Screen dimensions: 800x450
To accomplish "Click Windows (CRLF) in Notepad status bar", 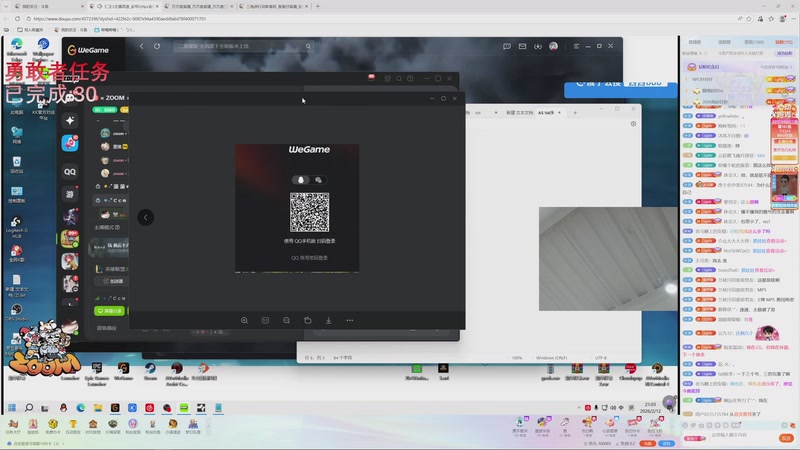I will click(x=552, y=358).
